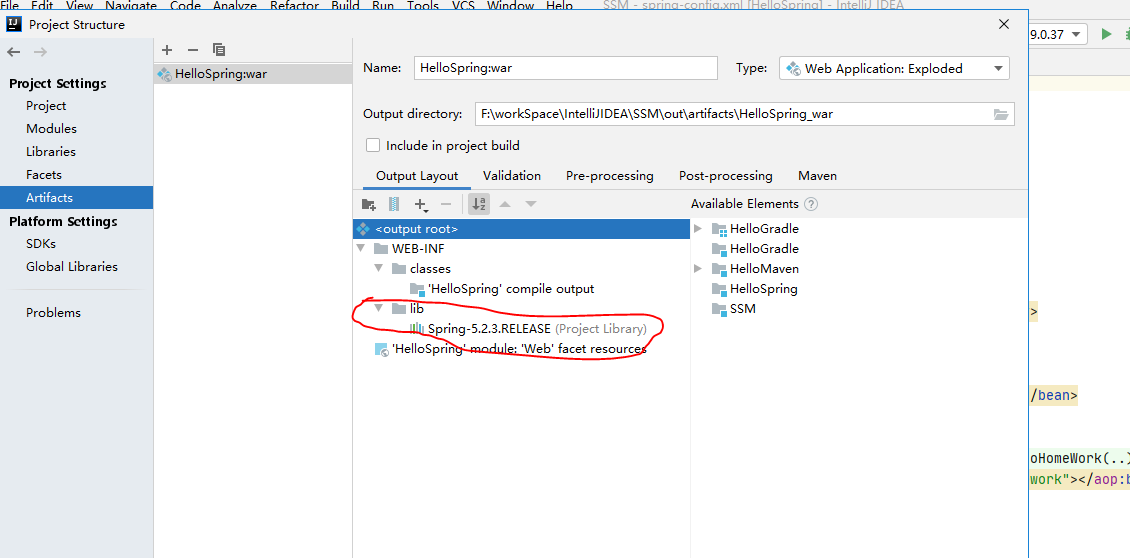Click the back navigation arrow
This screenshot has width=1130, height=558.
pos(14,52)
